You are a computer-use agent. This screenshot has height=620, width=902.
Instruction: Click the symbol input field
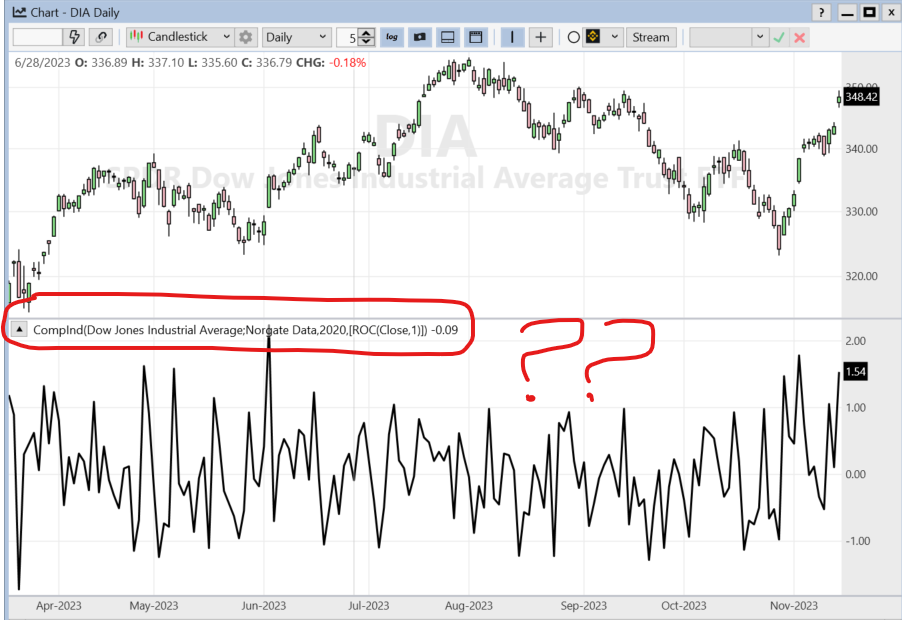click(x=38, y=37)
